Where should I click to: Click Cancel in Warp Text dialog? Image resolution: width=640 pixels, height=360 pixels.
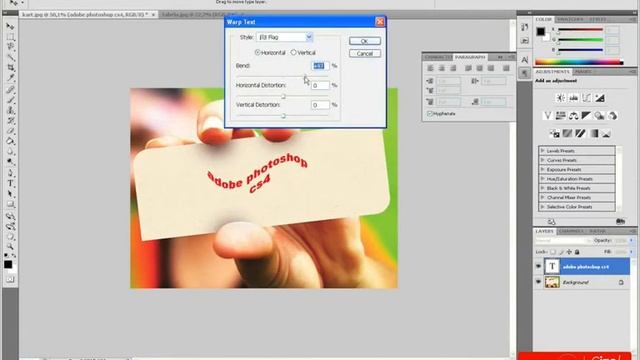[364, 53]
